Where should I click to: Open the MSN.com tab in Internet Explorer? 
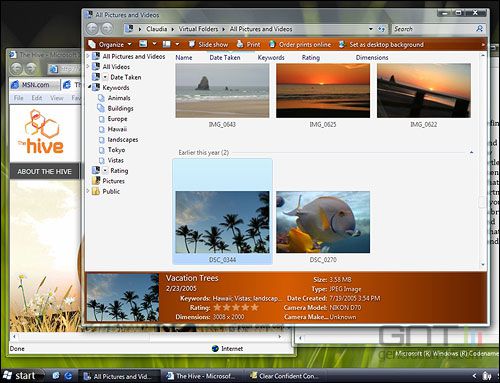35,85
